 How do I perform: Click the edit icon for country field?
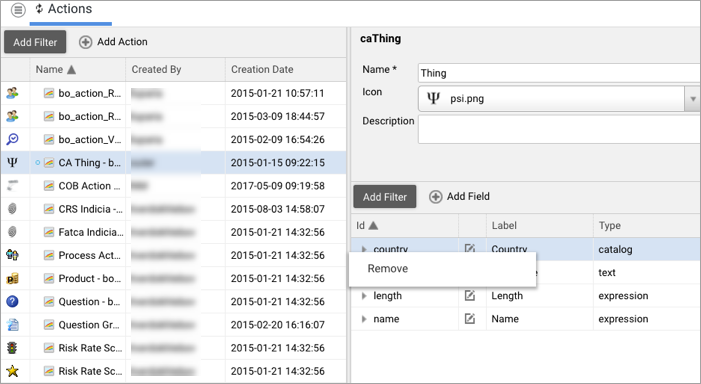470,248
